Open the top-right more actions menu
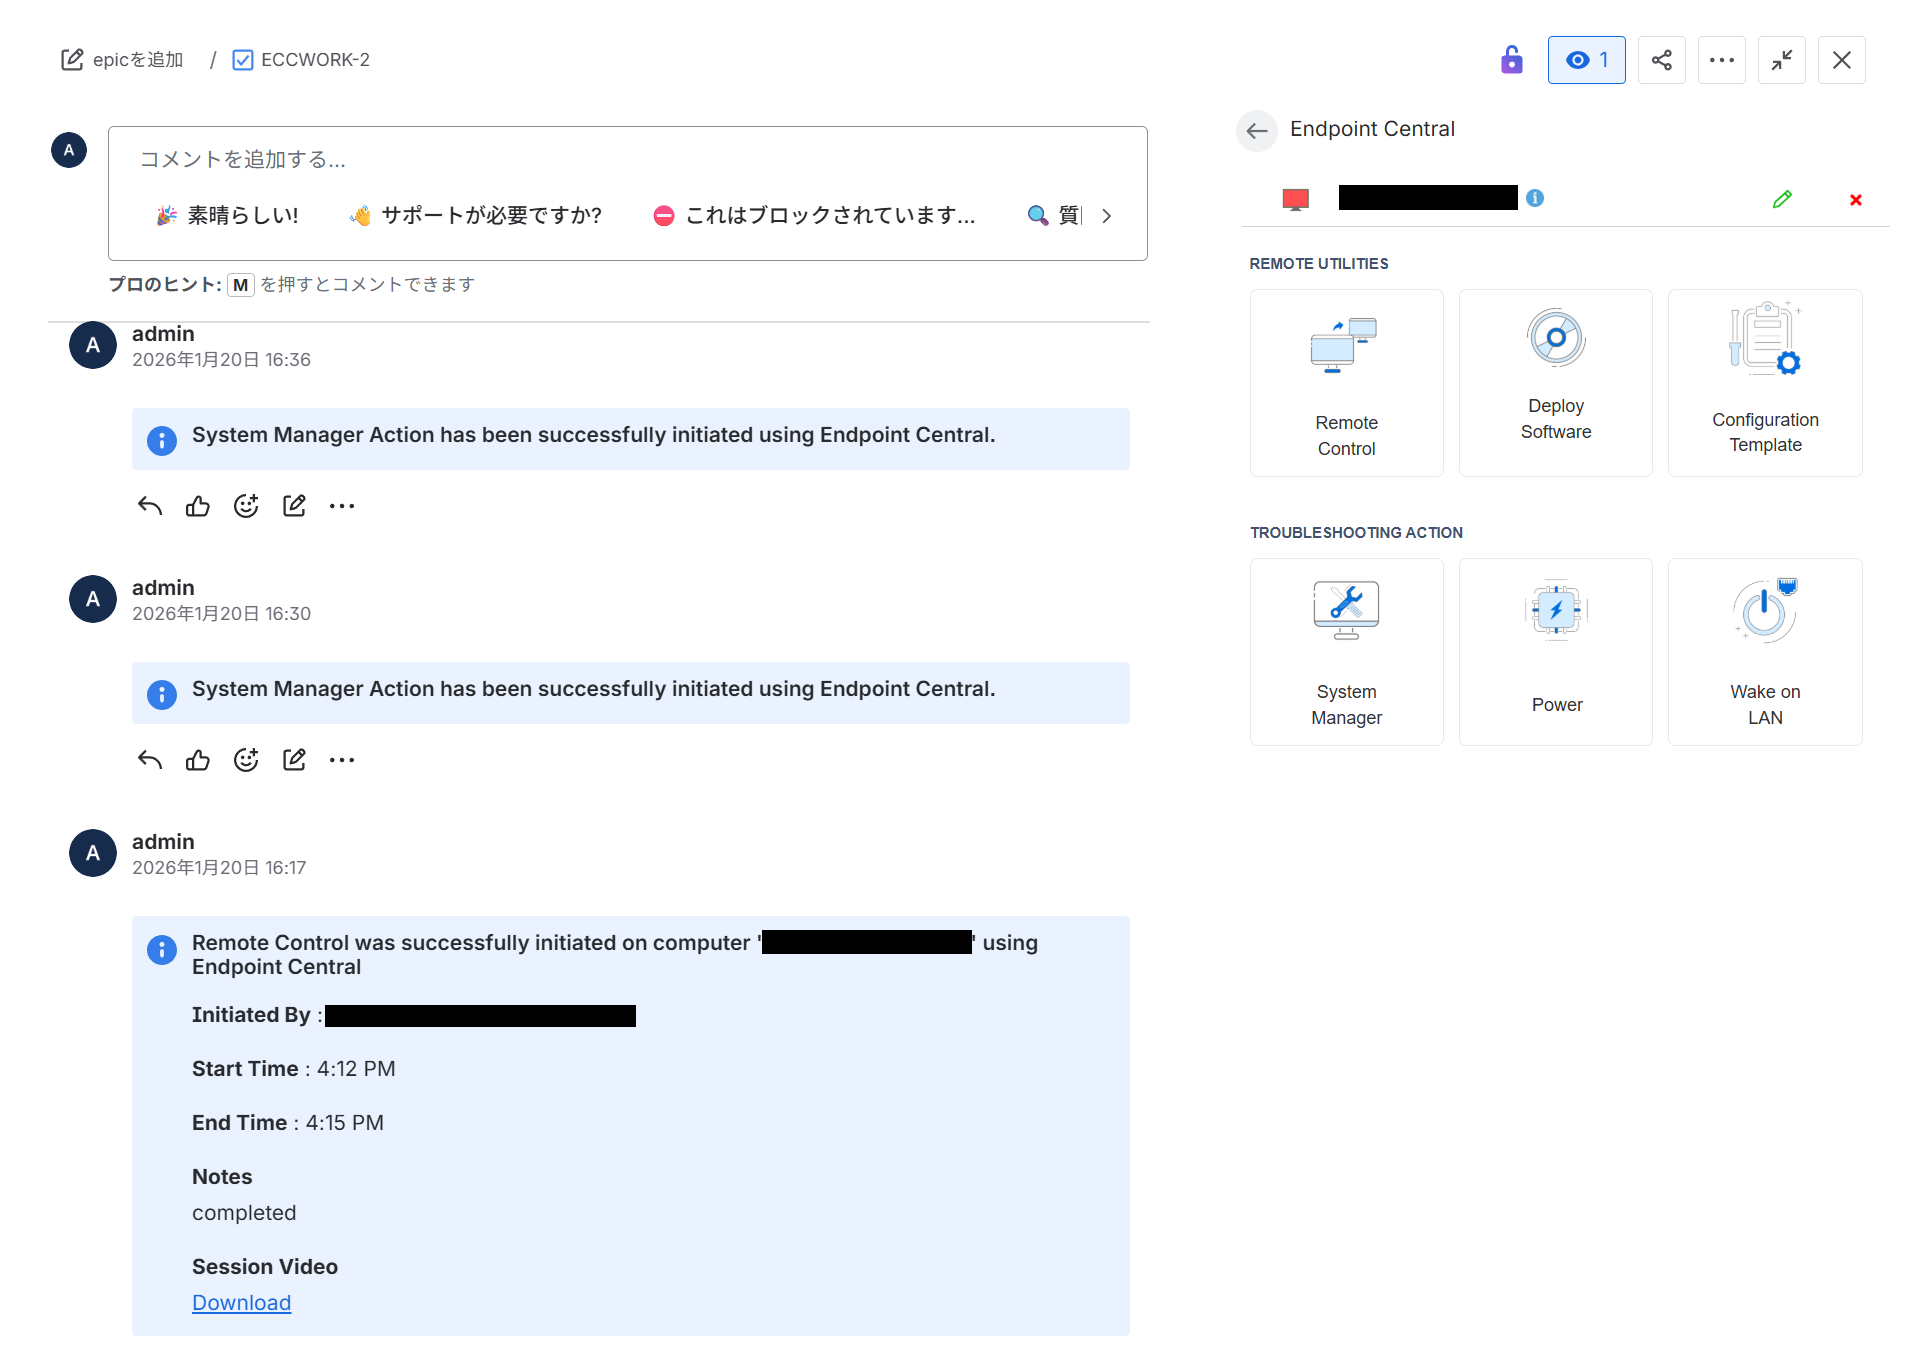The image size is (1909, 1350). [x=1721, y=60]
